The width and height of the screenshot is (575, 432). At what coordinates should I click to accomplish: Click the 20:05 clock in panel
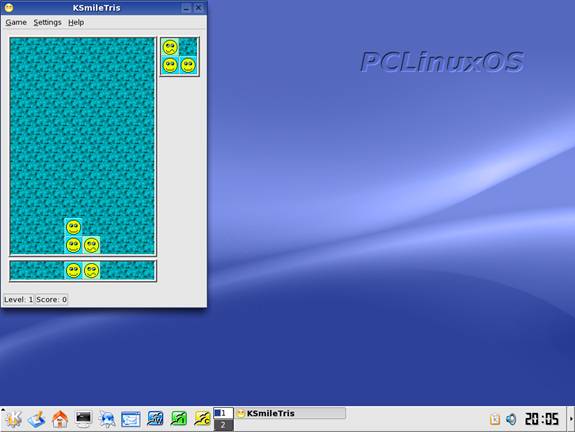[542, 419]
